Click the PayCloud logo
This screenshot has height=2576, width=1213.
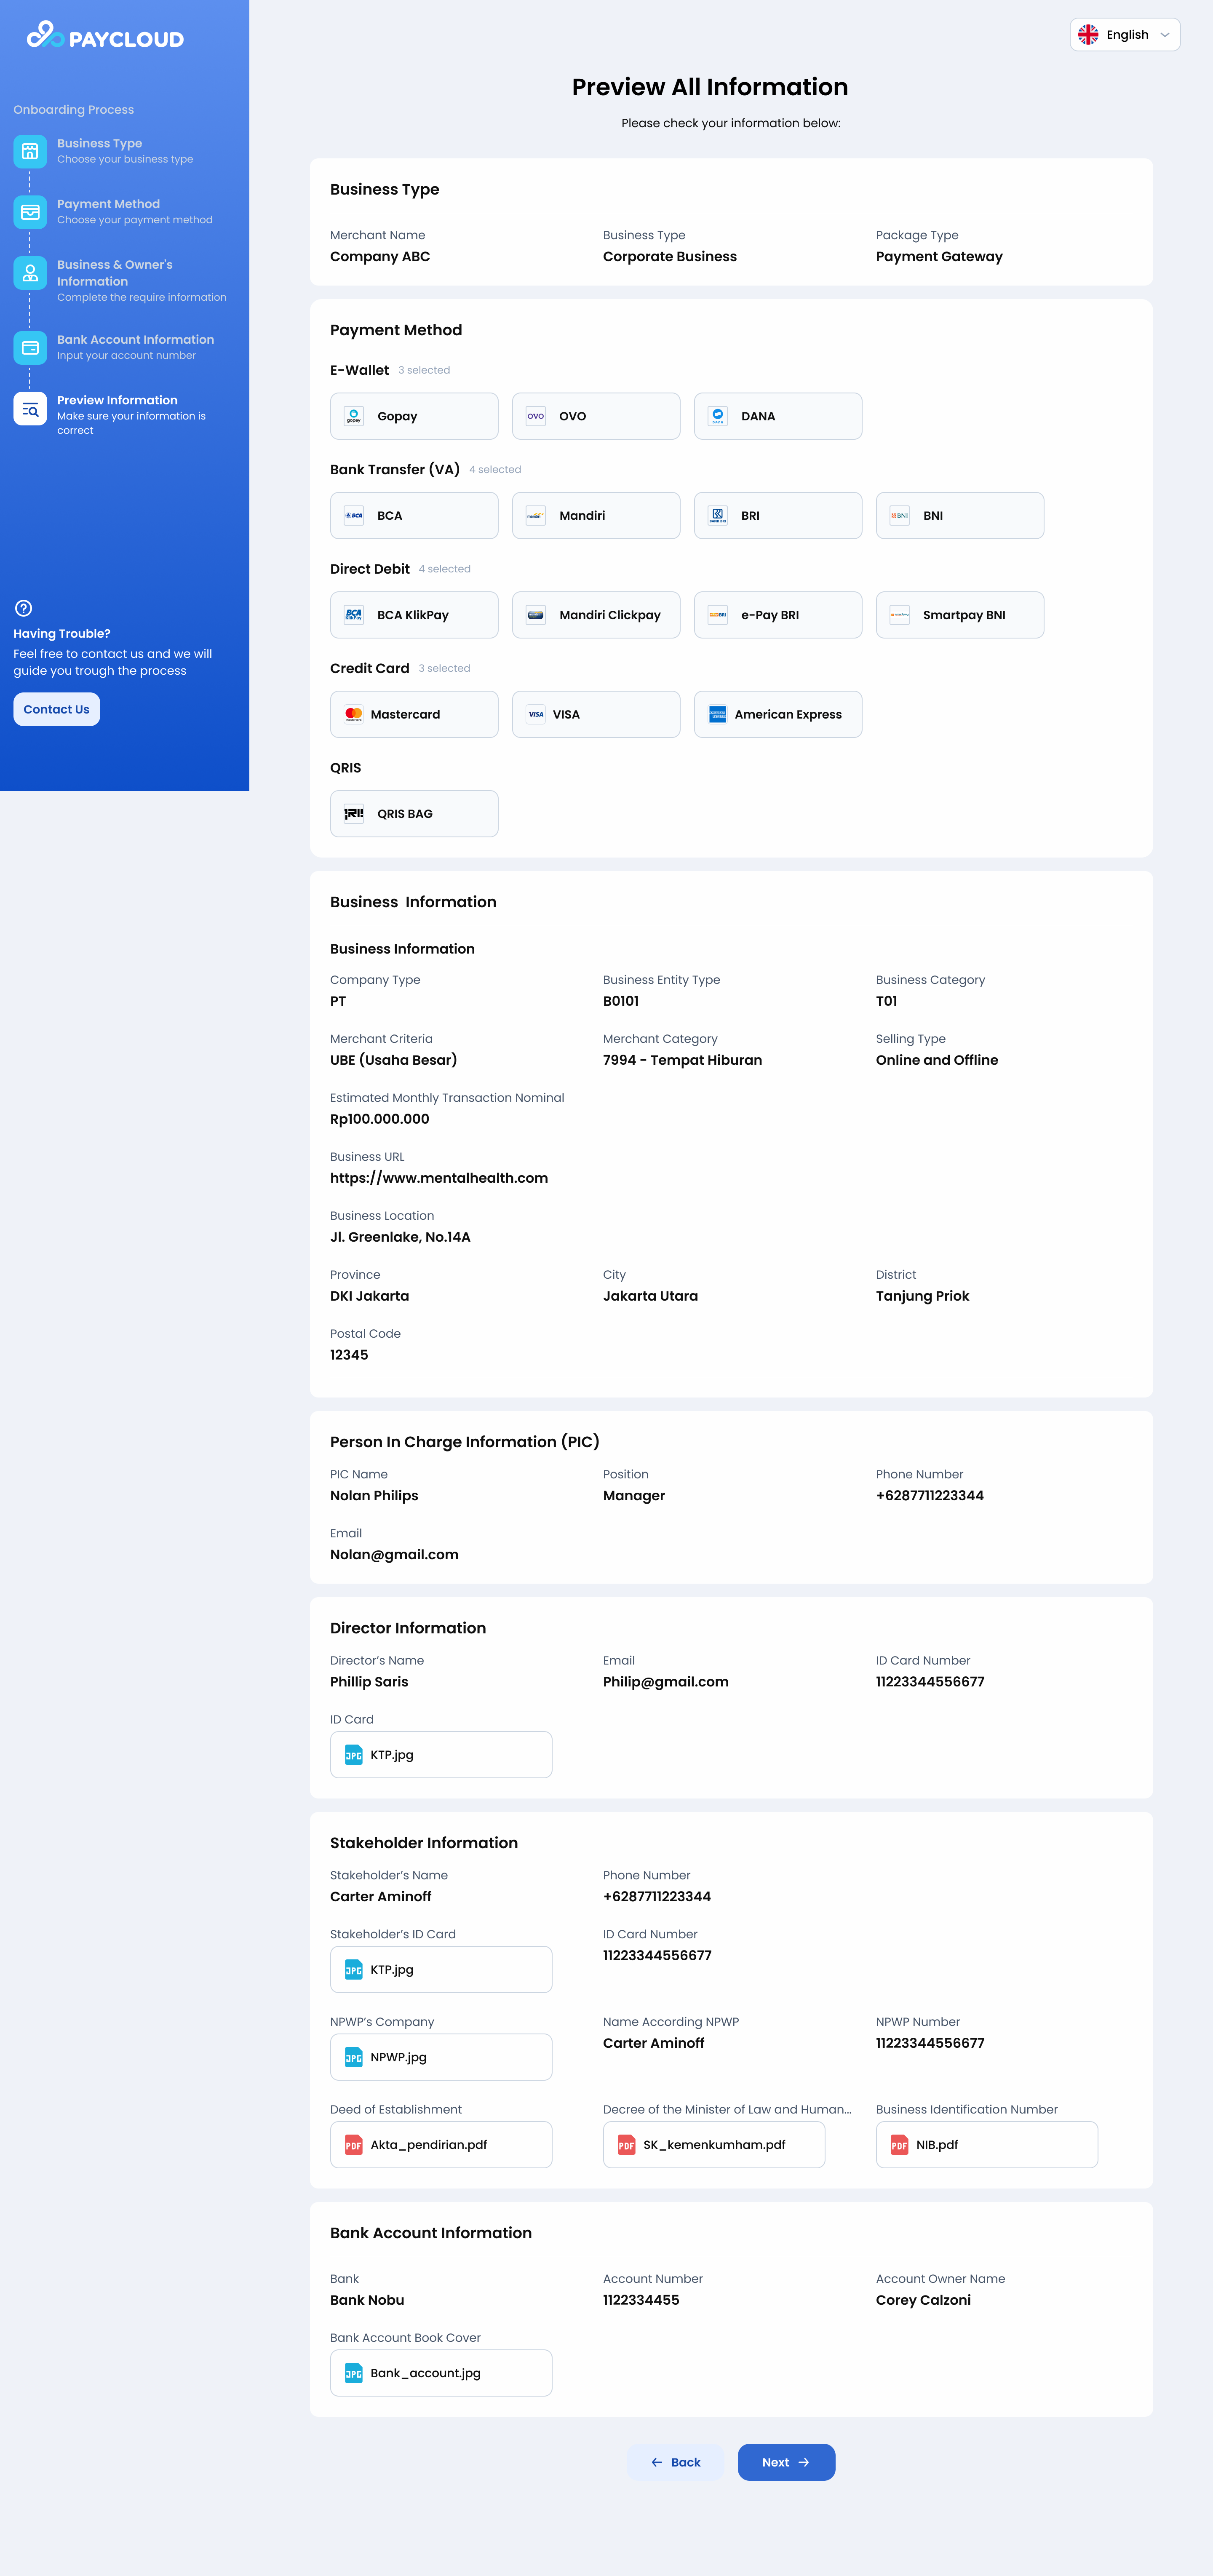pos(103,37)
